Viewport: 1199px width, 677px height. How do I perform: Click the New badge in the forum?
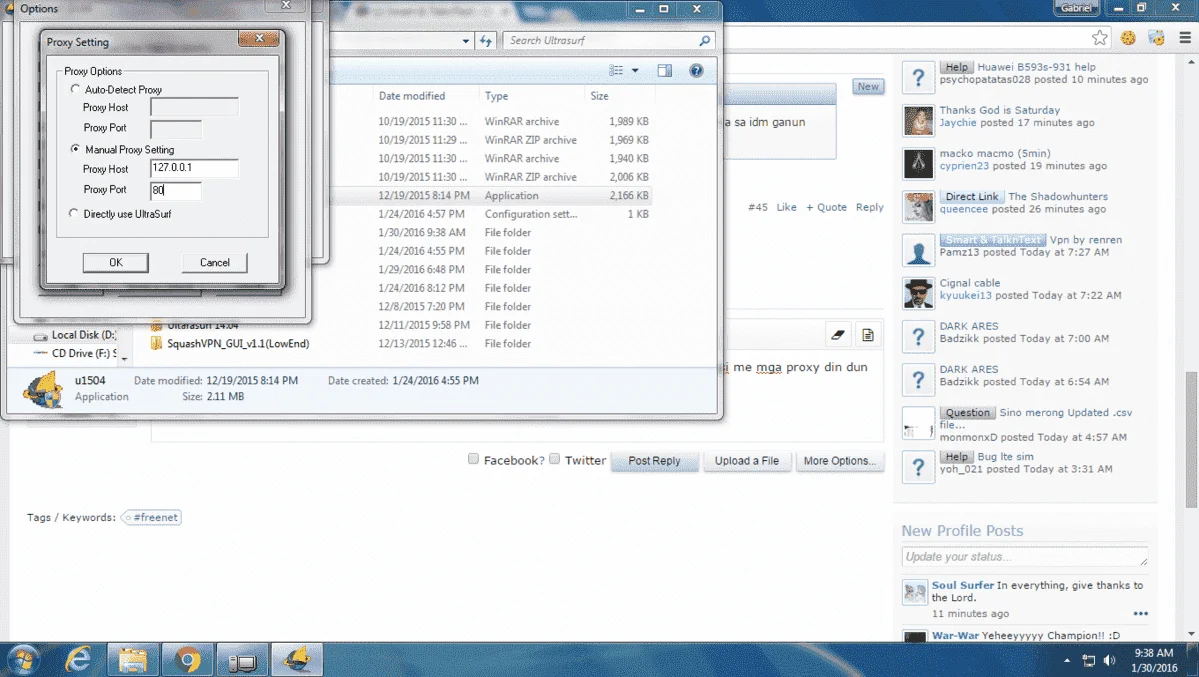(868, 86)
